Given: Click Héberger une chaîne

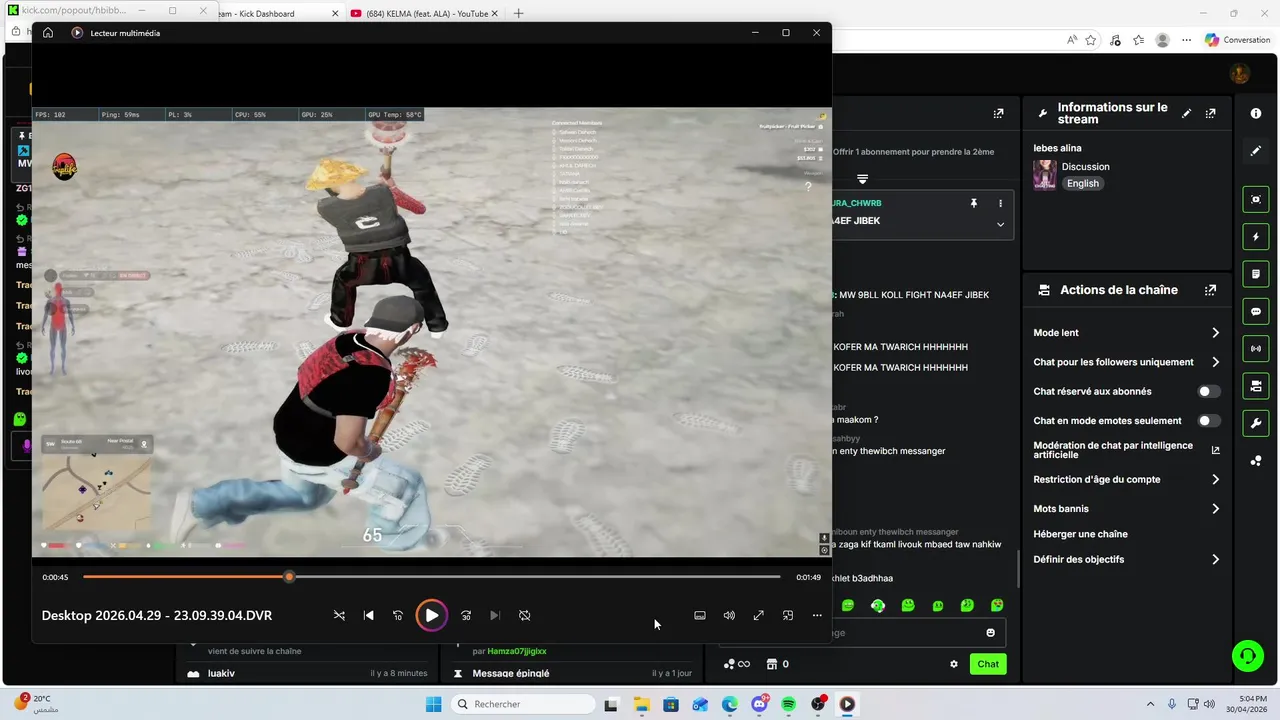Looking at the screenshot, I should [1080, 534].
